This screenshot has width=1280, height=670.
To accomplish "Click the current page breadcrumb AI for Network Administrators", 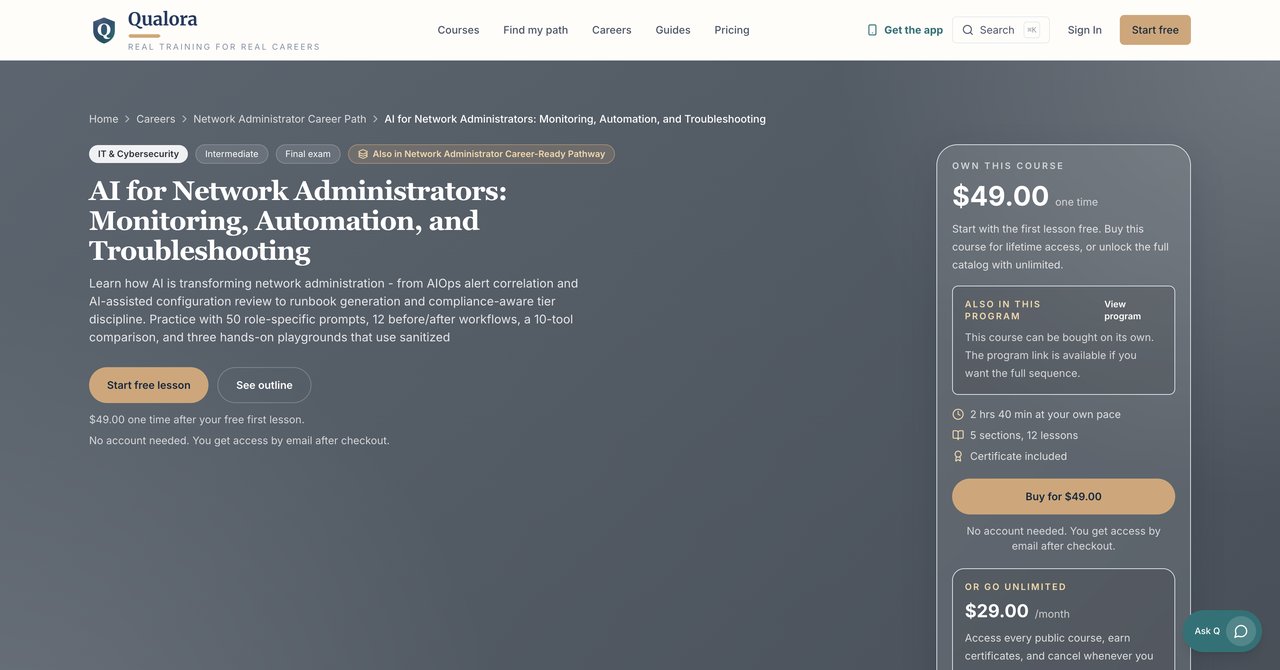I will [575, 119].
